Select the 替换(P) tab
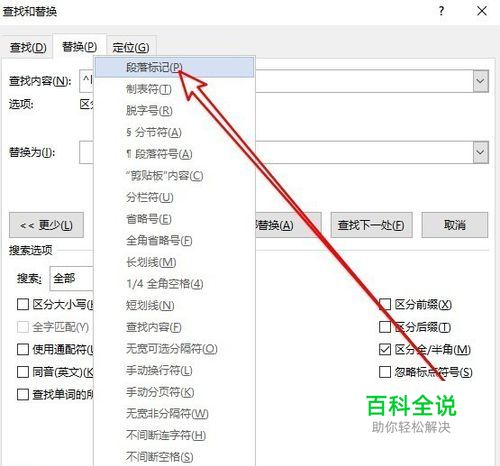Viewport: 500px width, 466px height. [x=79, y=47]
